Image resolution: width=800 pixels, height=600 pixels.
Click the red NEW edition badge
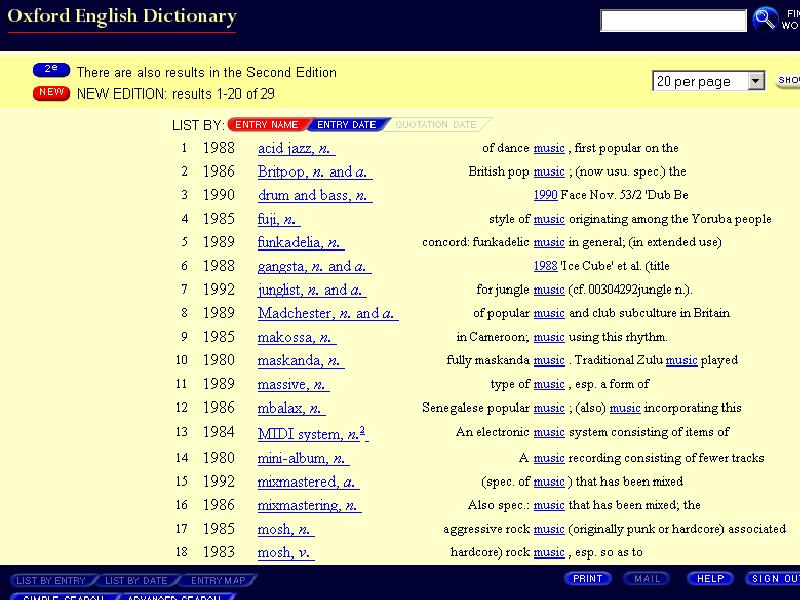51,93
